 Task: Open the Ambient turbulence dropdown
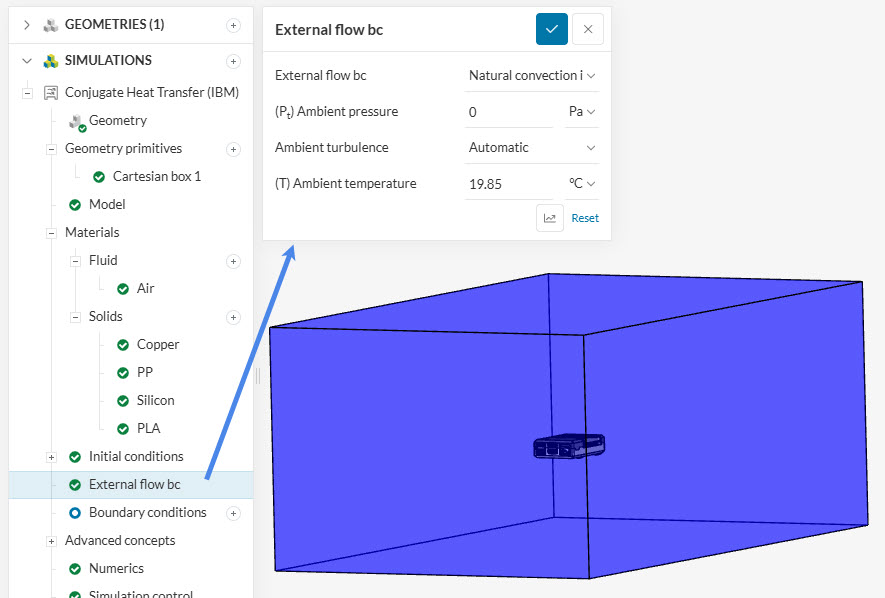pos(532,147)
